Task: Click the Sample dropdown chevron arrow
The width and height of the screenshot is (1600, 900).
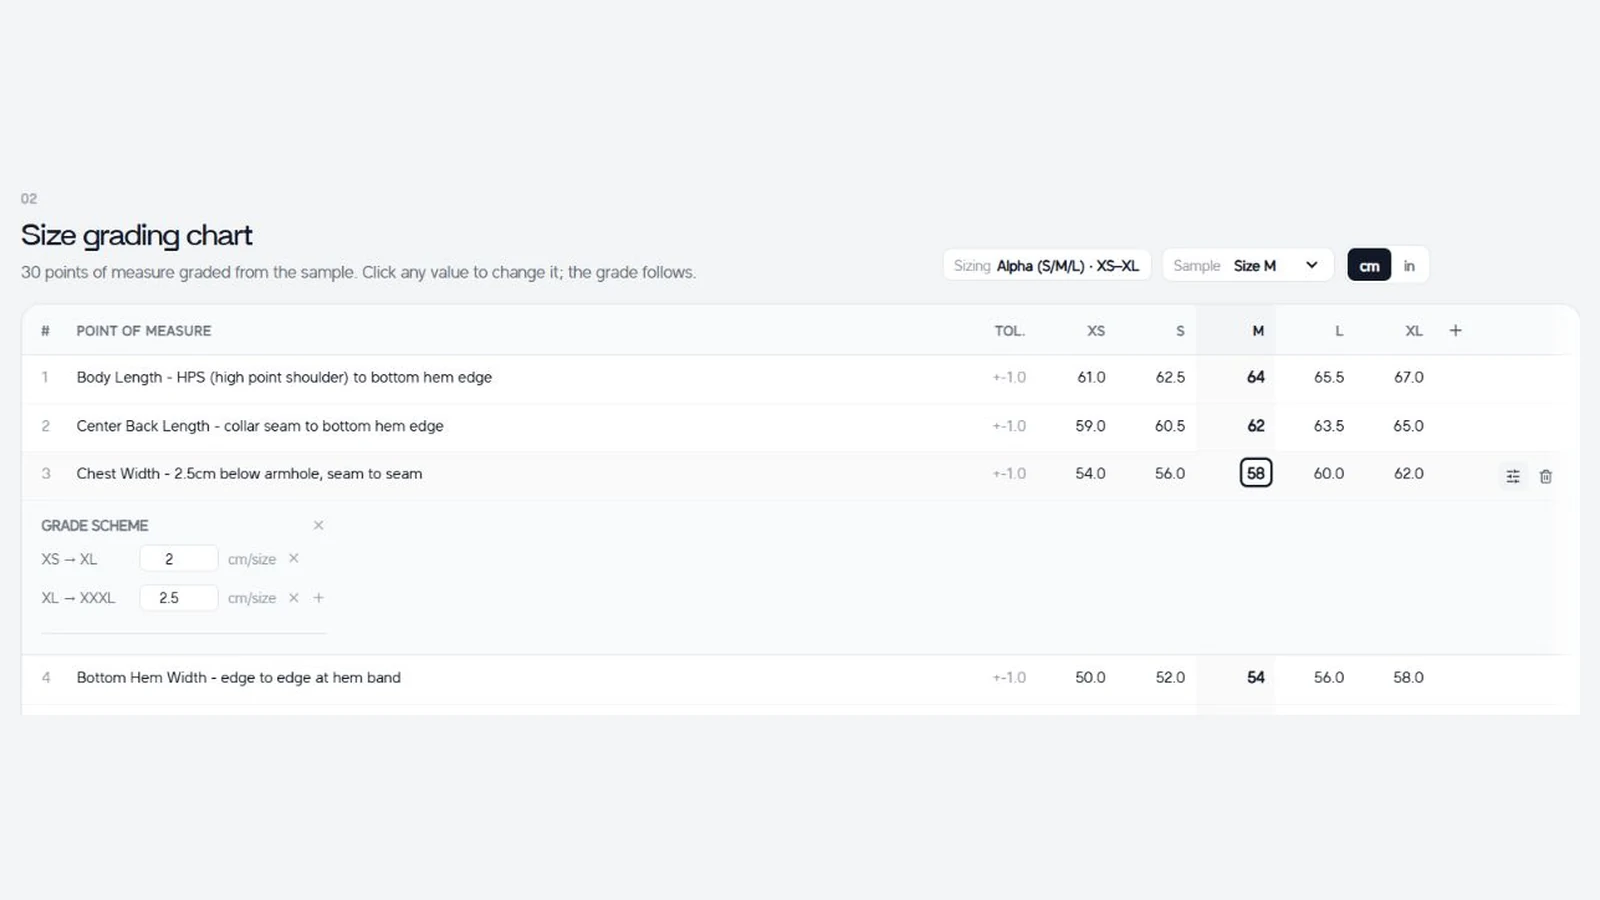Action: pyautogui.click(x=1312, y=265)
